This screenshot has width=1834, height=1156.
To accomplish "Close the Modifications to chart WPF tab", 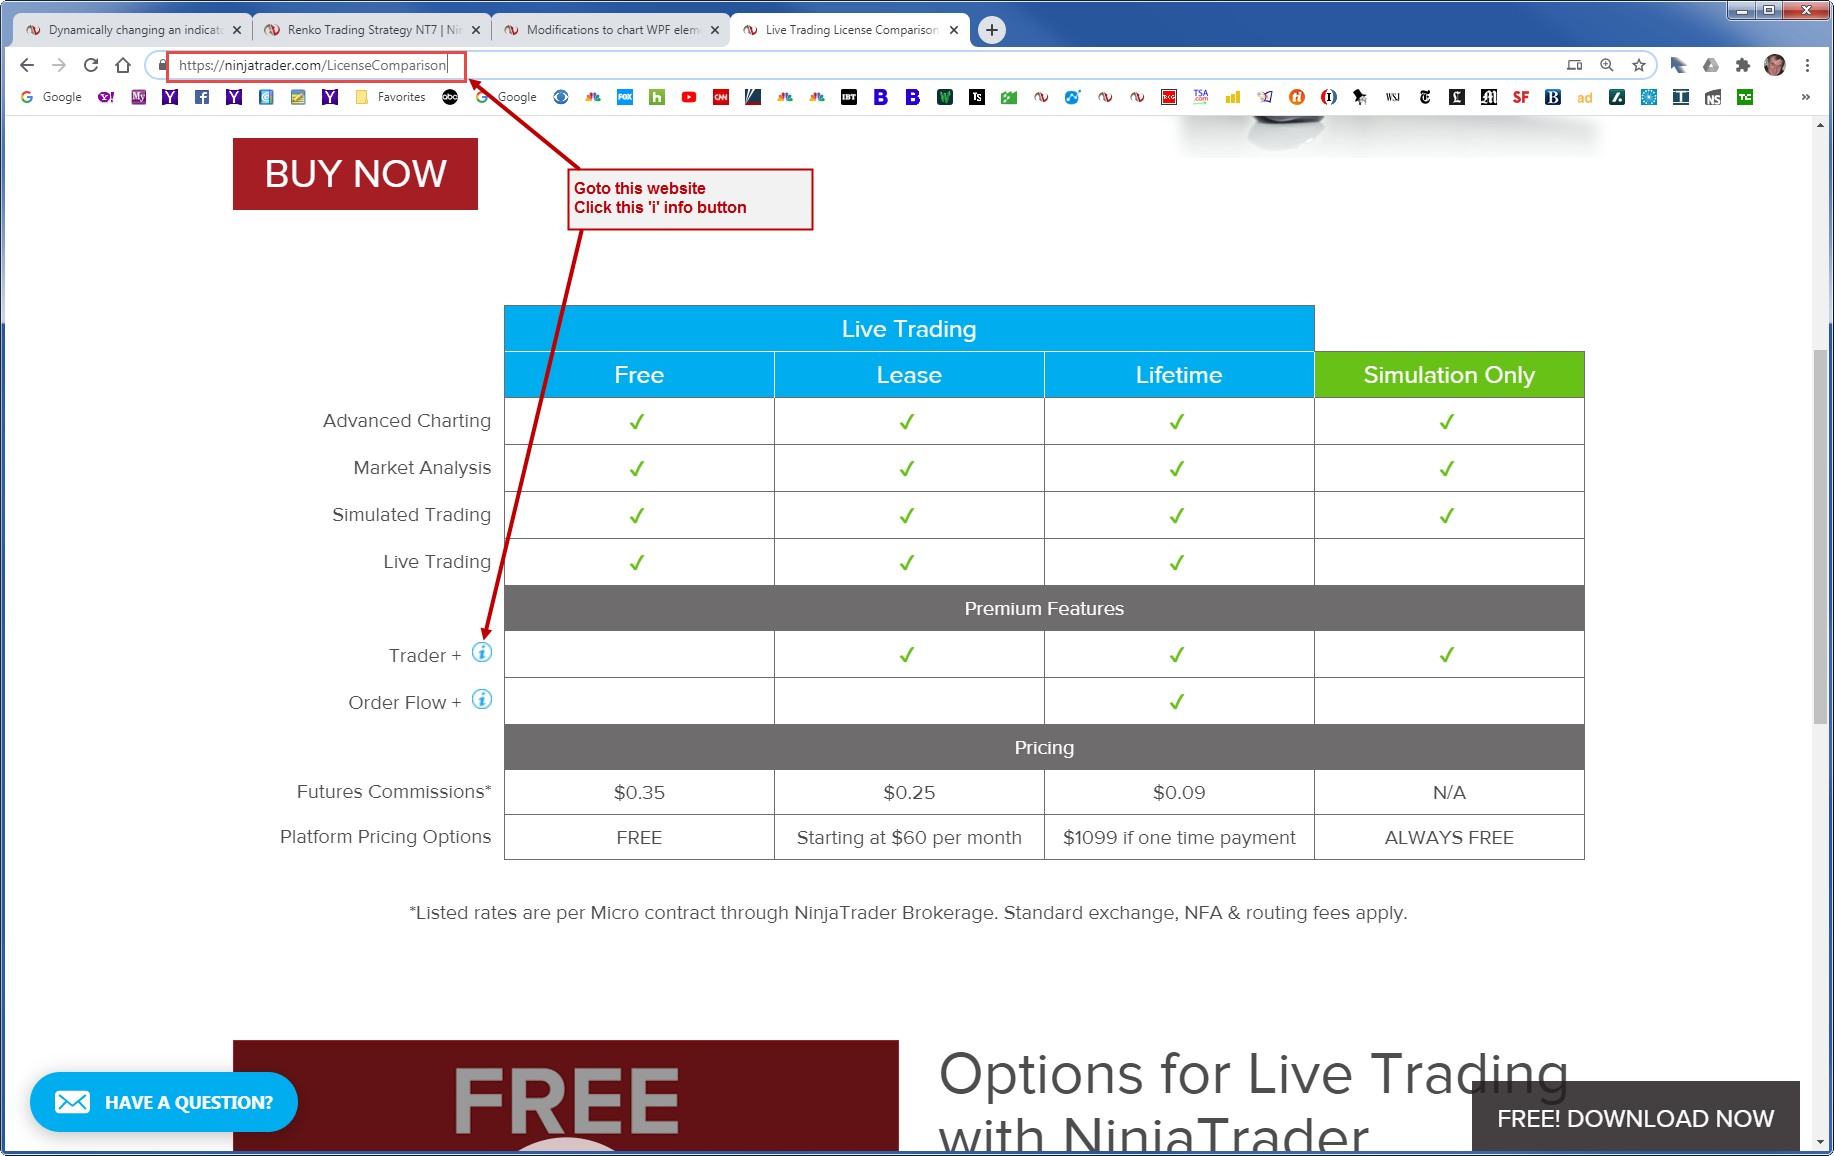I will [715, 30].
